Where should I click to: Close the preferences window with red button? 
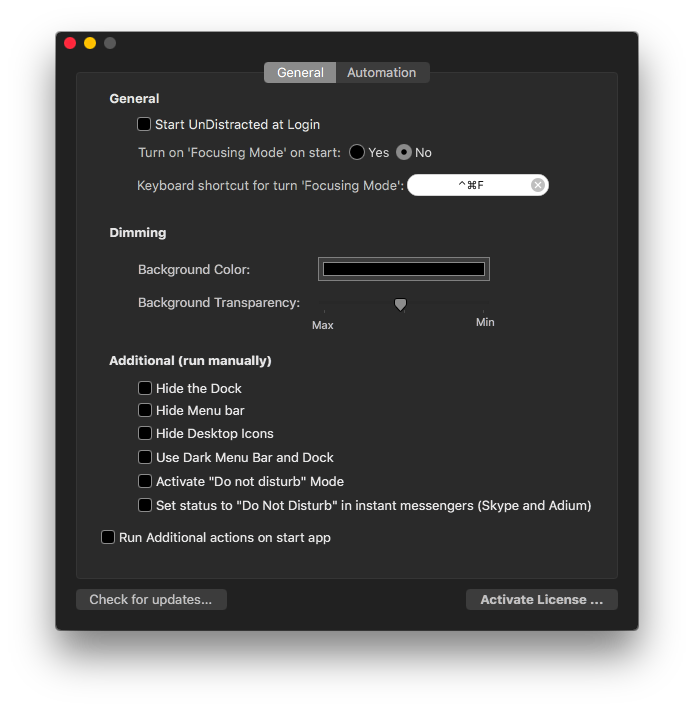pyautogui.click(x=70, y=43)
